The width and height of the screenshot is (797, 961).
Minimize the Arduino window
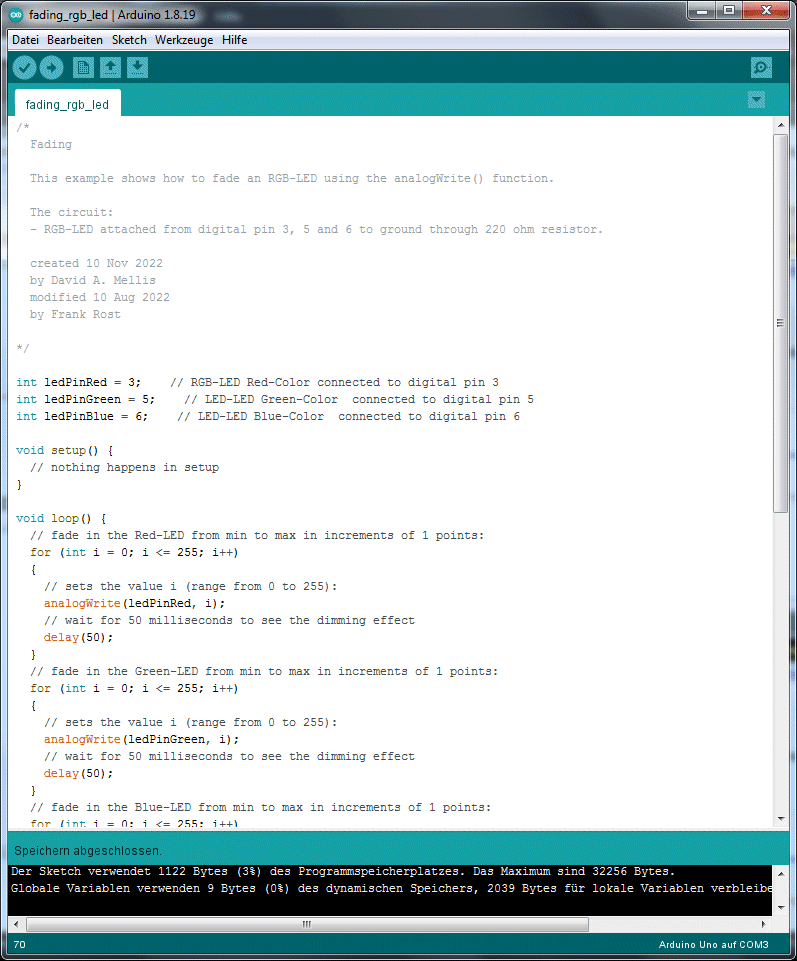click(703, 11)
